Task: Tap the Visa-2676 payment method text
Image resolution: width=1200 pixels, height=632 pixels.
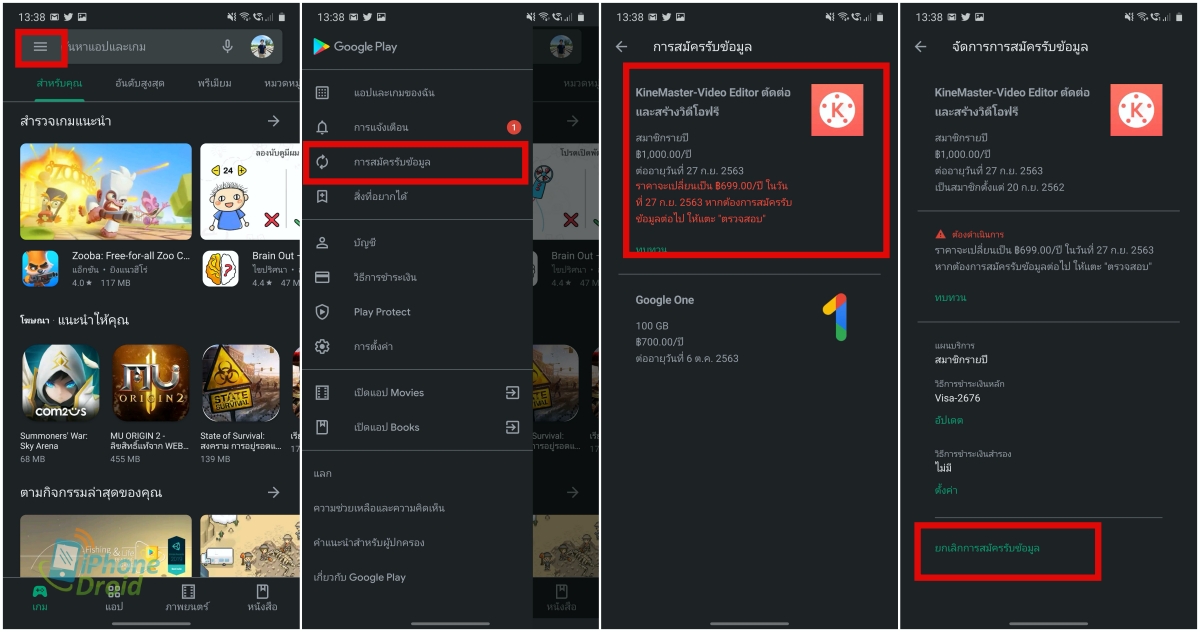Action: 957,398
